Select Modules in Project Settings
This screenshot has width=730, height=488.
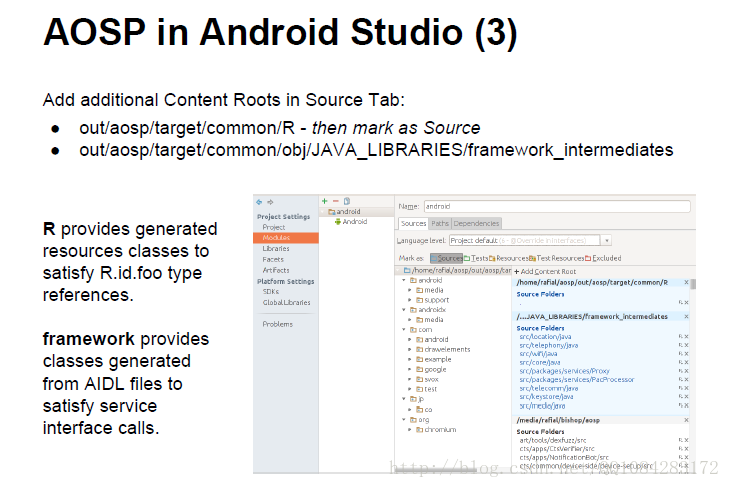[x=286, y=238]
